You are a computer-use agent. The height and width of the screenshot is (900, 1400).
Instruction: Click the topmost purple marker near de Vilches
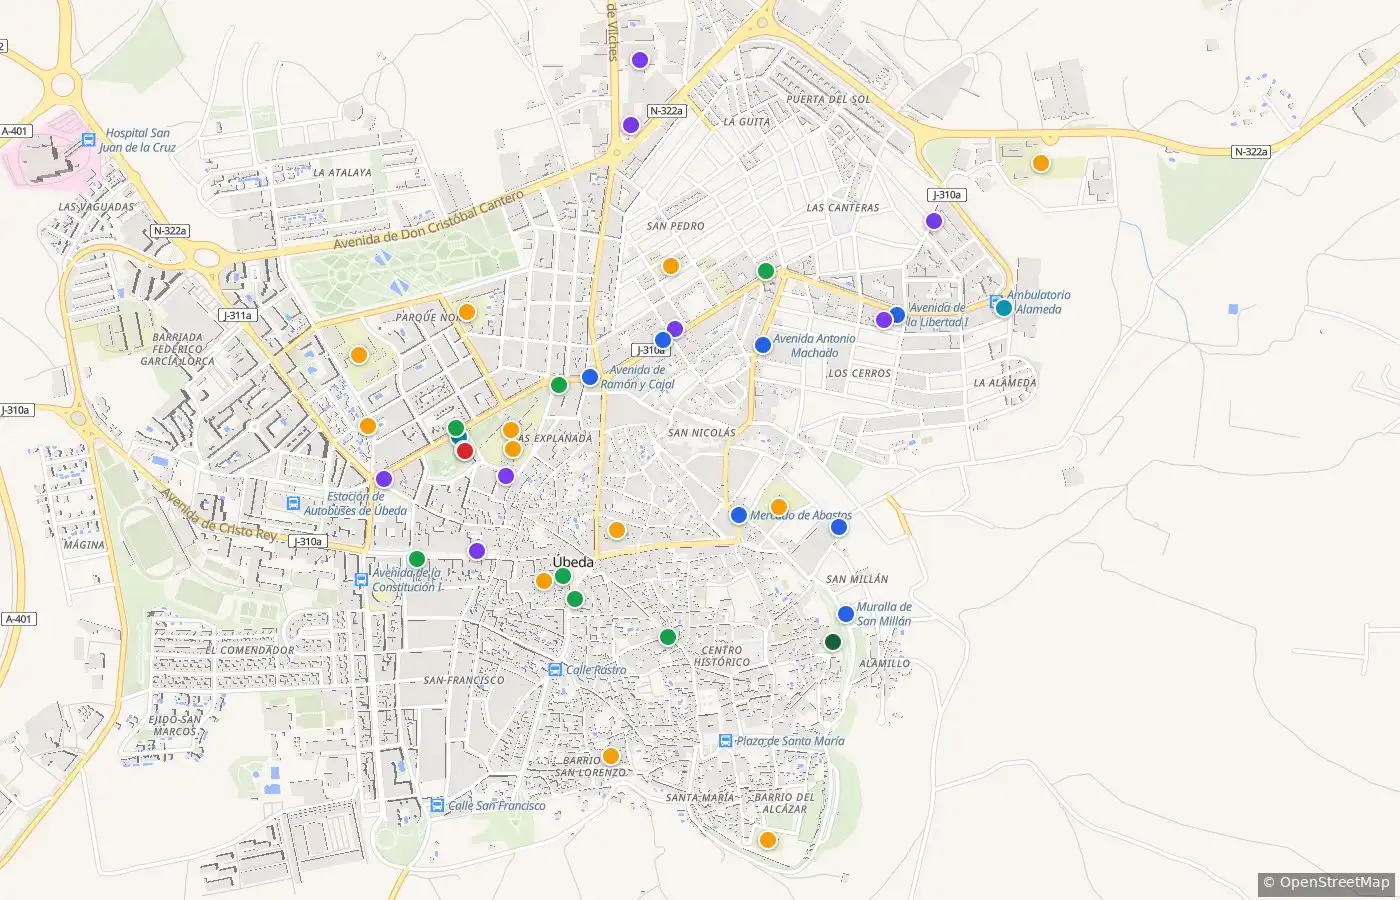coord(641,60)
